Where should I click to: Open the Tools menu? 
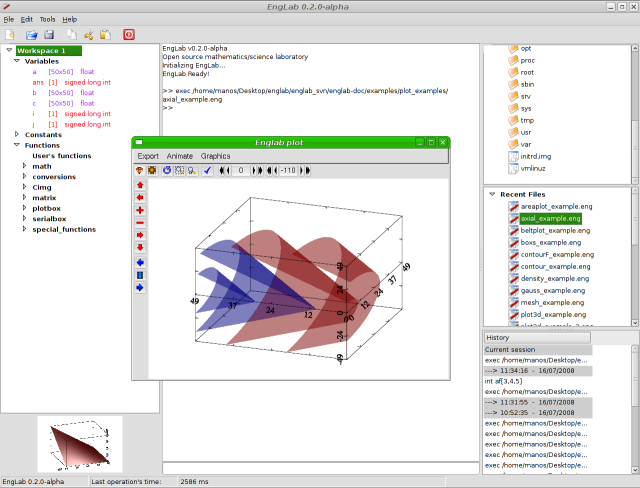coord(47,19)
